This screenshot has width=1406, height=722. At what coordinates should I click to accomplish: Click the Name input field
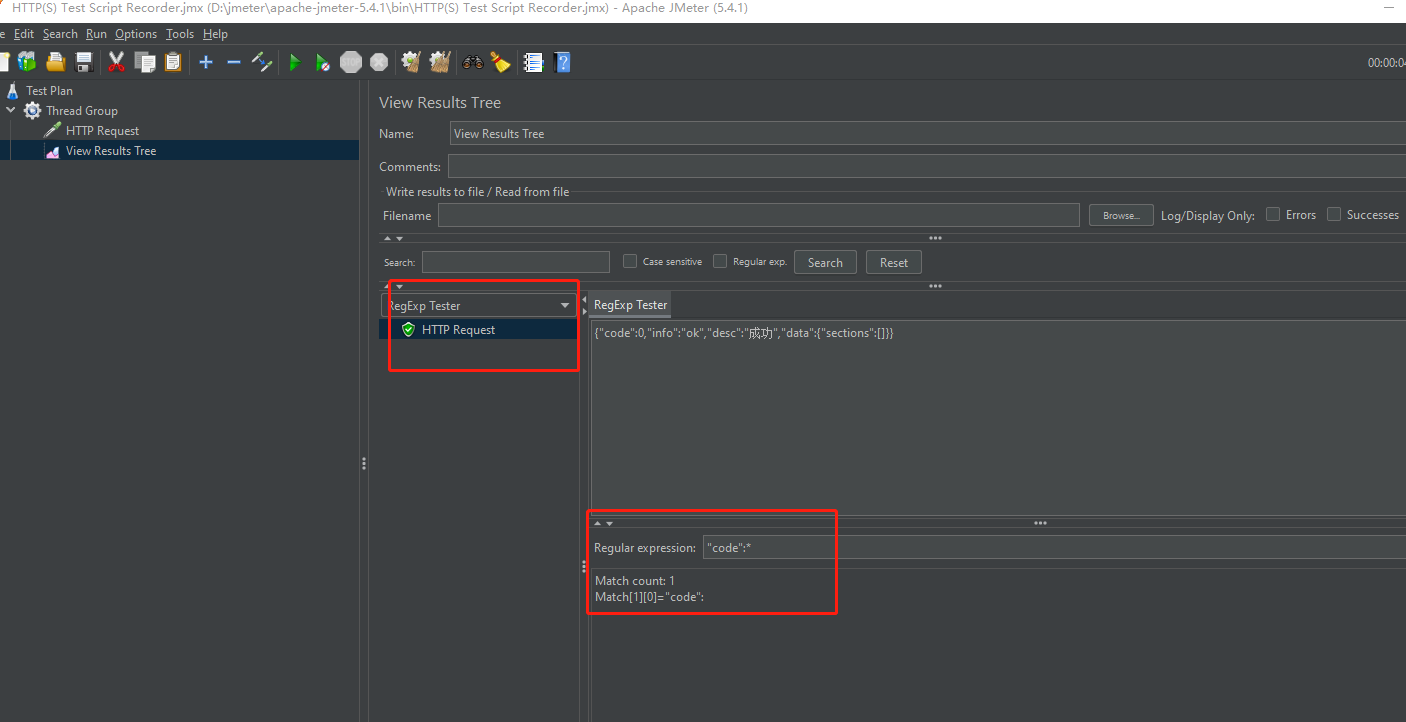[927, 134]
